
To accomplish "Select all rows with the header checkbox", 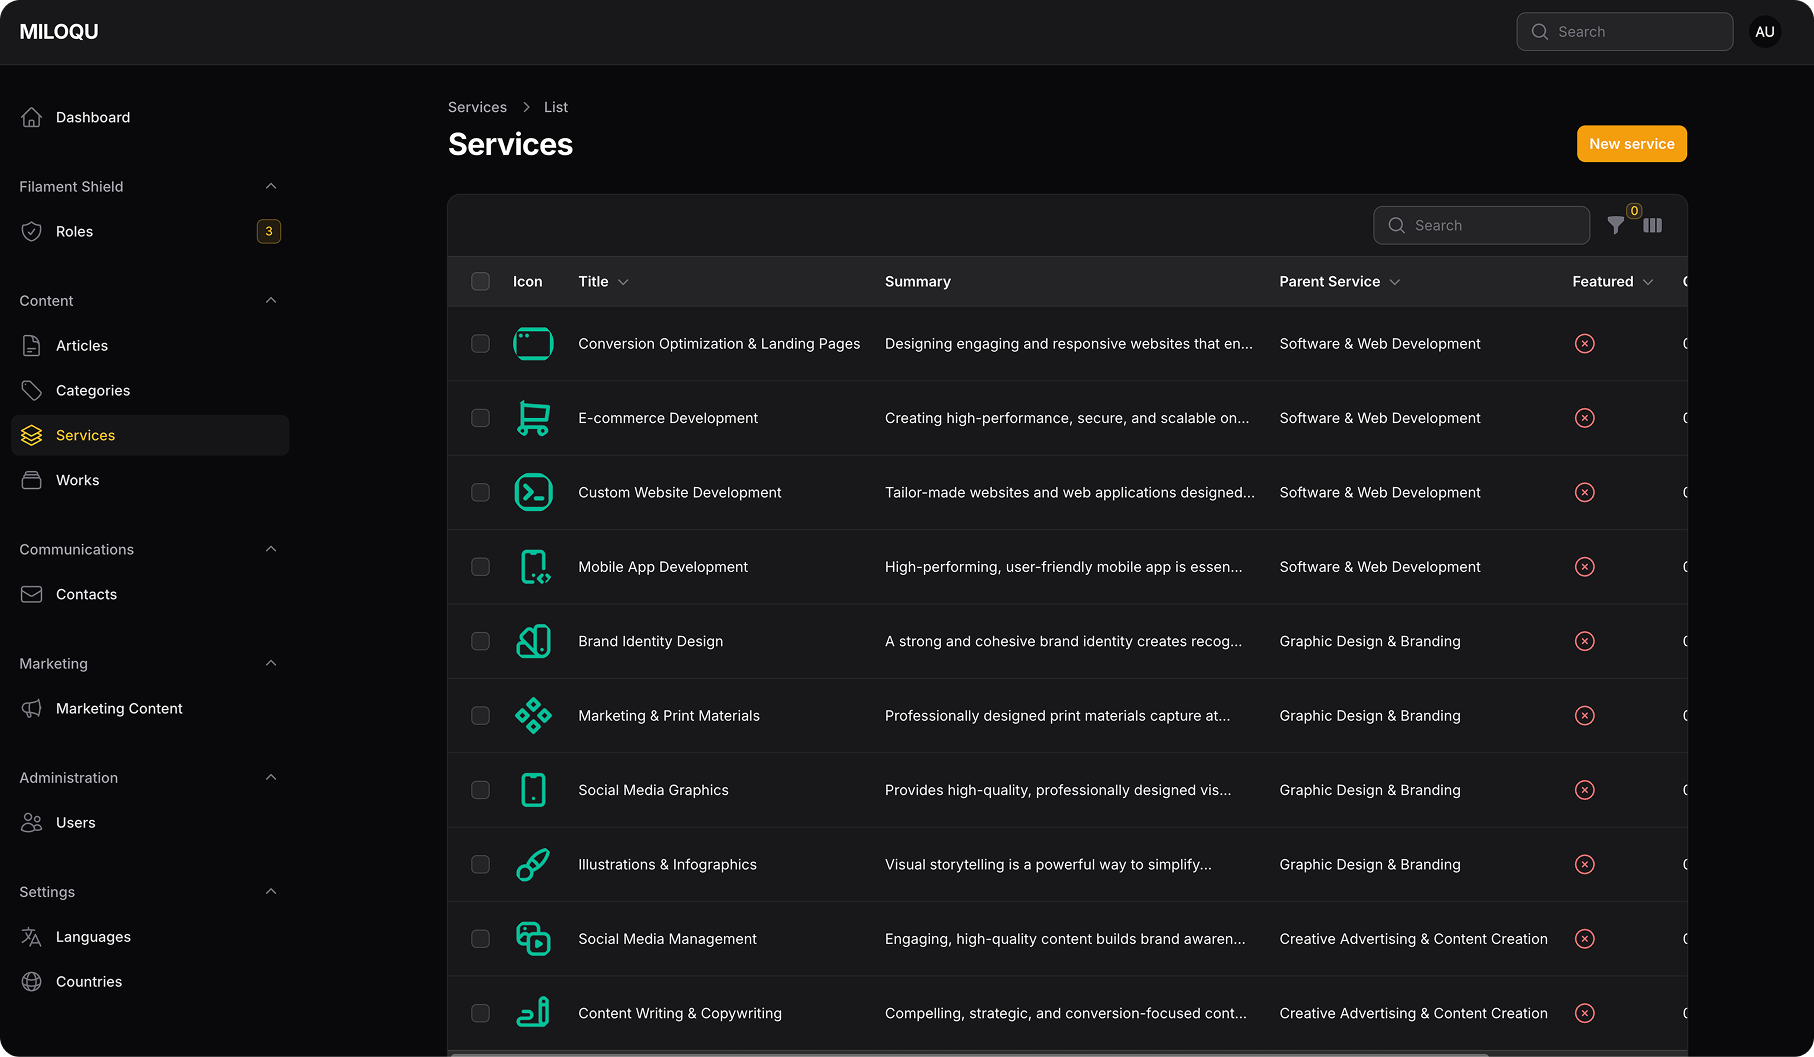I will click(x=481, y=282).
